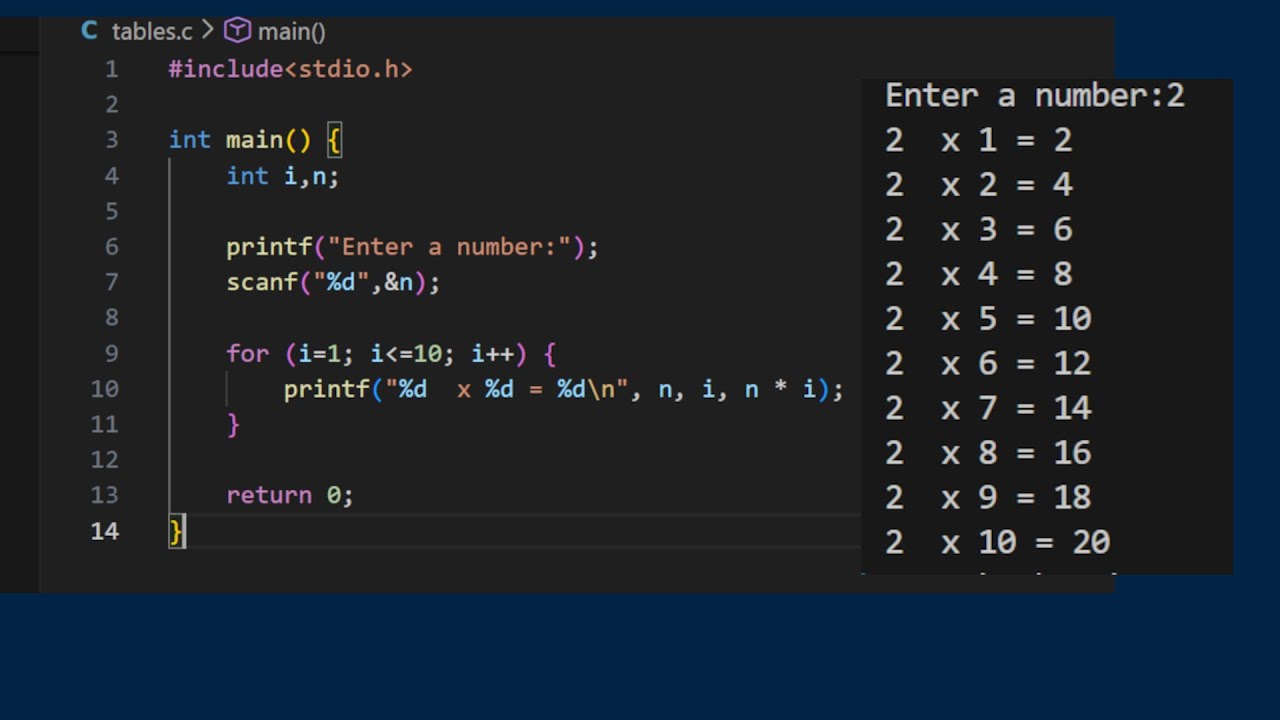The height and width of the screenshot is (720, 1280).
Task: Click the main() symbol cube icon
Action: click(x=237, y=31)
